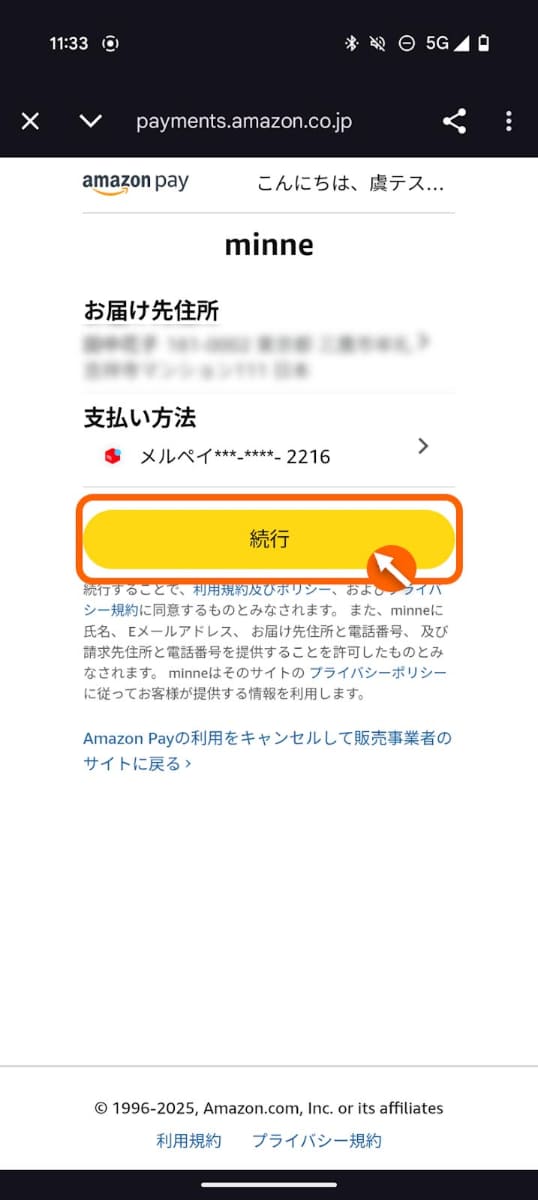Open minne's プライバシーポリシー link
538x1200 pixels.
[x=378, y=674]
